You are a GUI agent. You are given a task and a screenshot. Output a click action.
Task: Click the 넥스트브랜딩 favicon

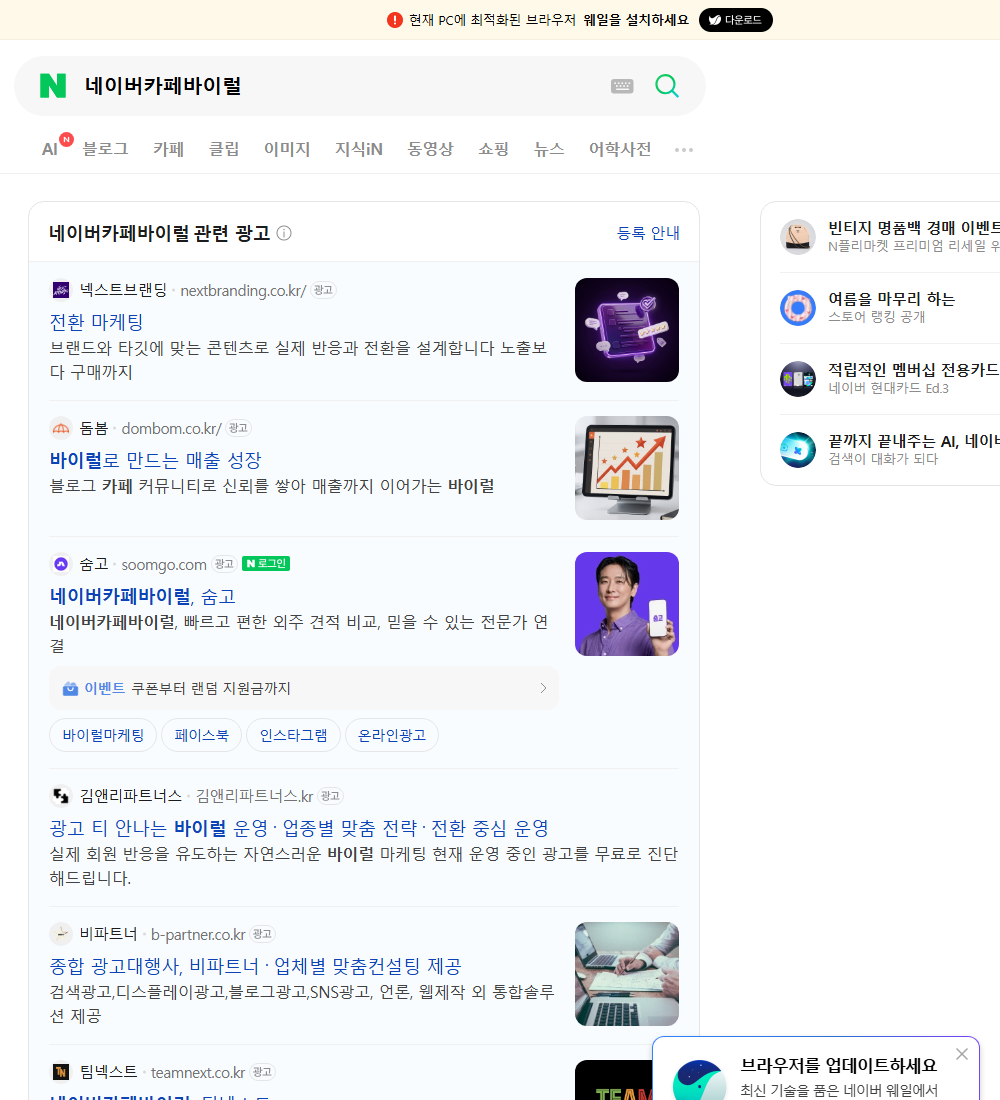[61, 290]
